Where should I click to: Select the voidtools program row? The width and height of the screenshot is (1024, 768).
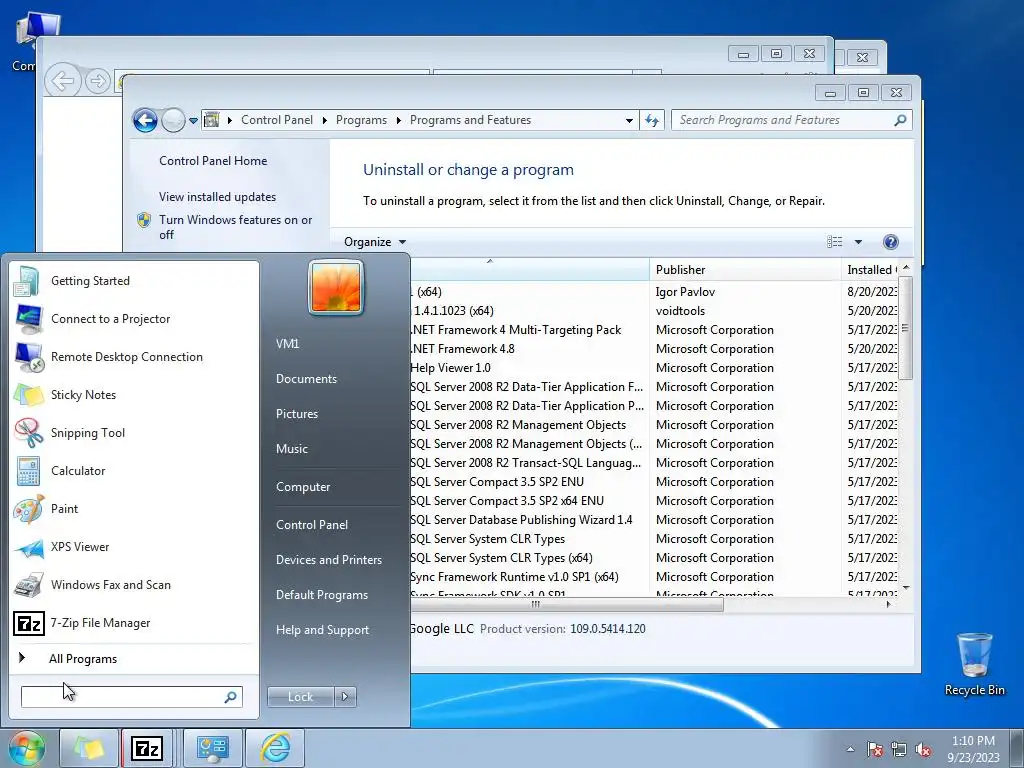[x=653, y=311]
